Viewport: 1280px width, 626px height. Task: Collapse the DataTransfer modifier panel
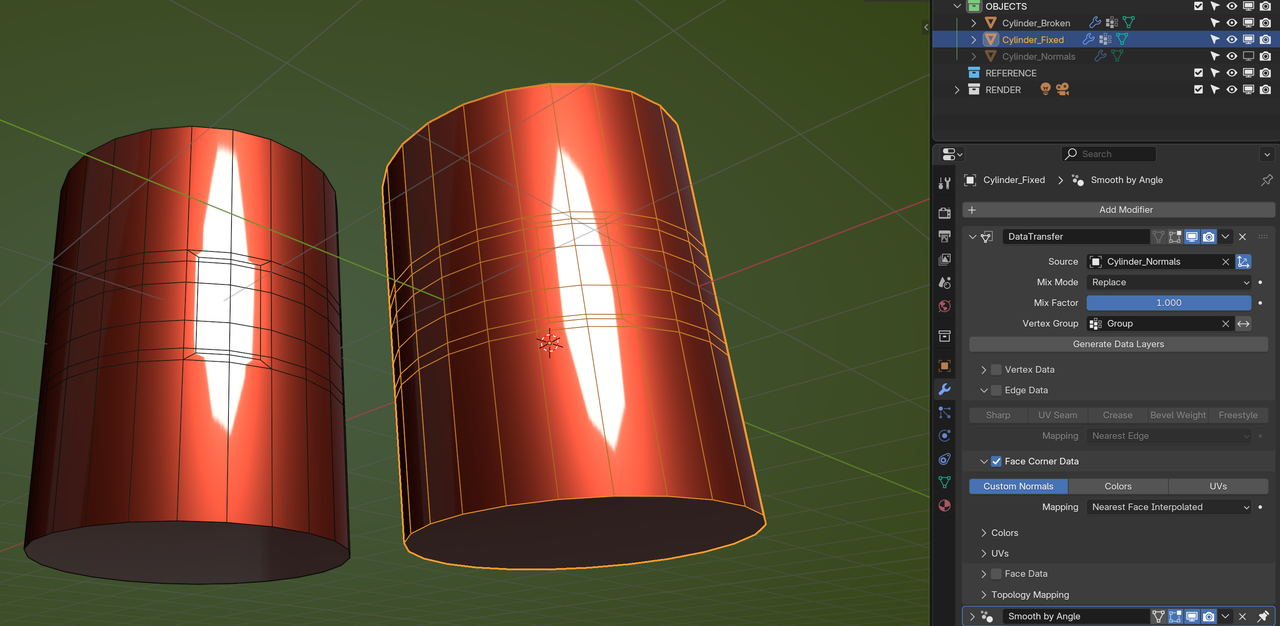(x=972, y=237)
